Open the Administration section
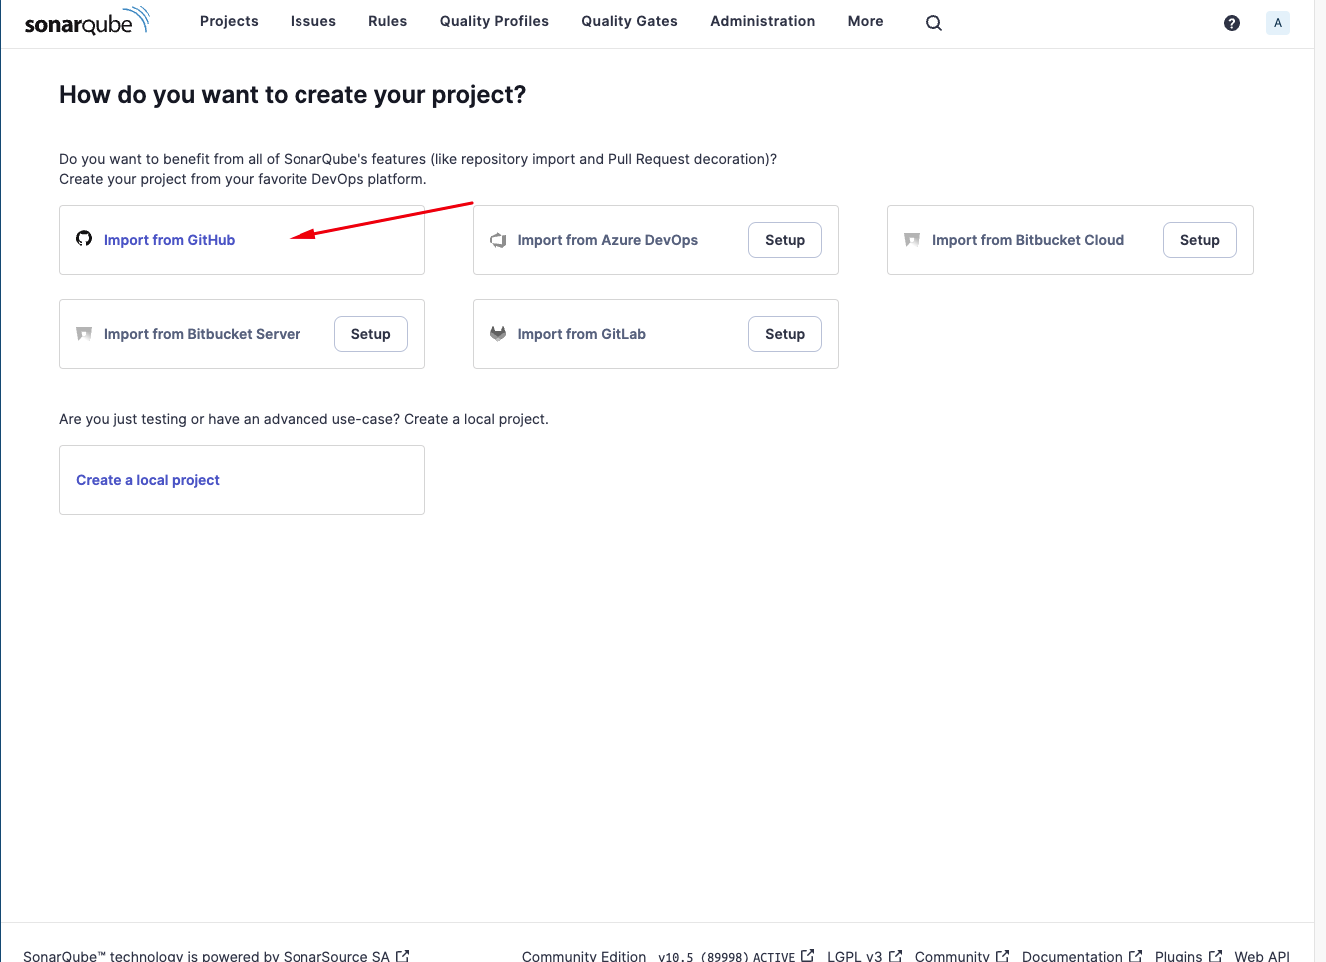The width and height of the screenshot is (1326, 962). coord(762,21)
